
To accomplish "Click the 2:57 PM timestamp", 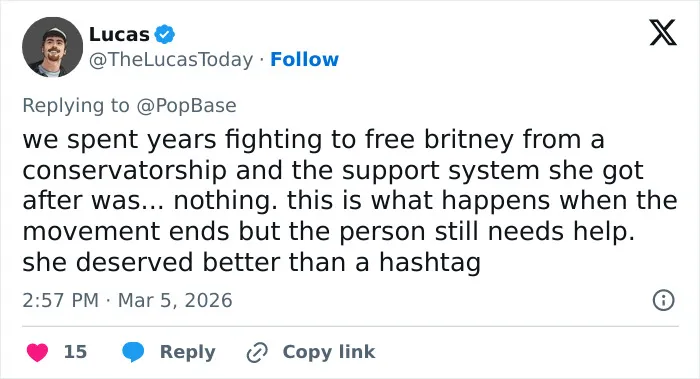I will (x=60, y=300).
